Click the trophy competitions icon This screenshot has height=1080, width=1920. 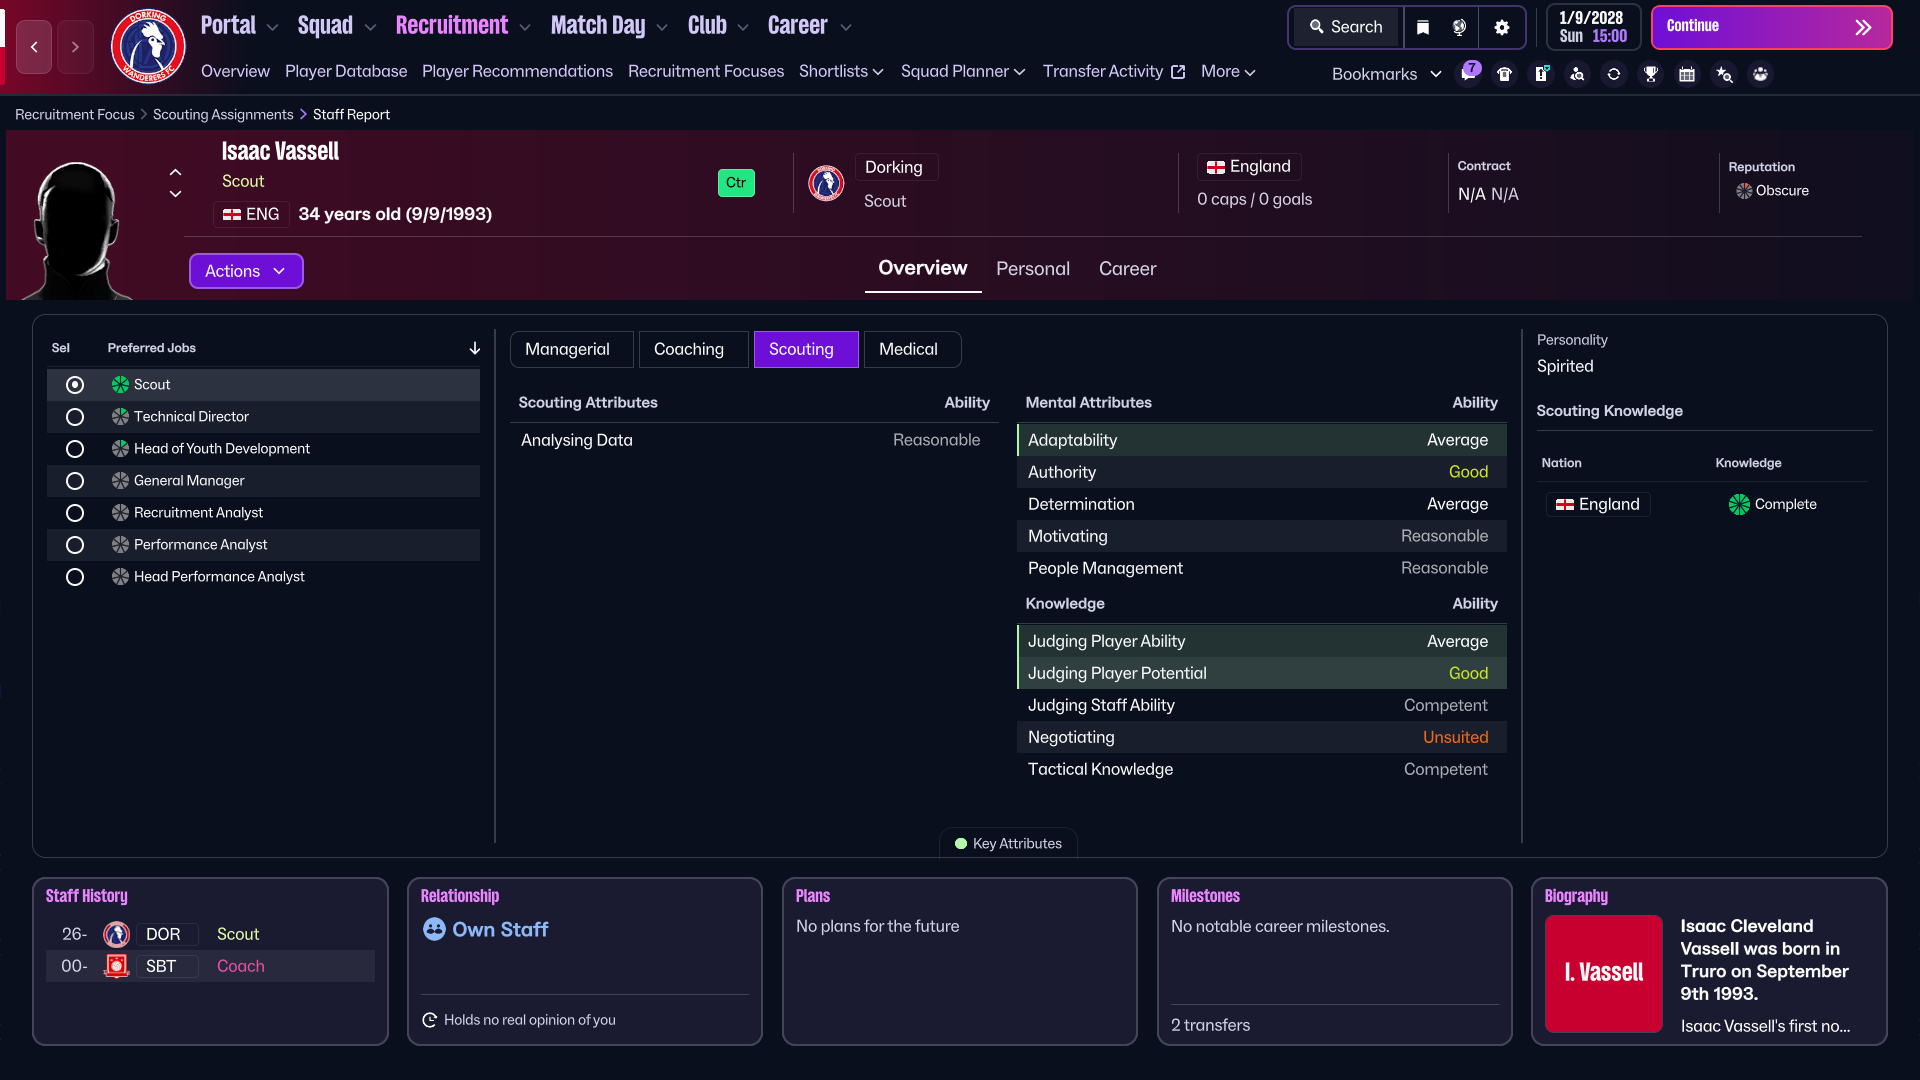click(x=1651, y=73)
